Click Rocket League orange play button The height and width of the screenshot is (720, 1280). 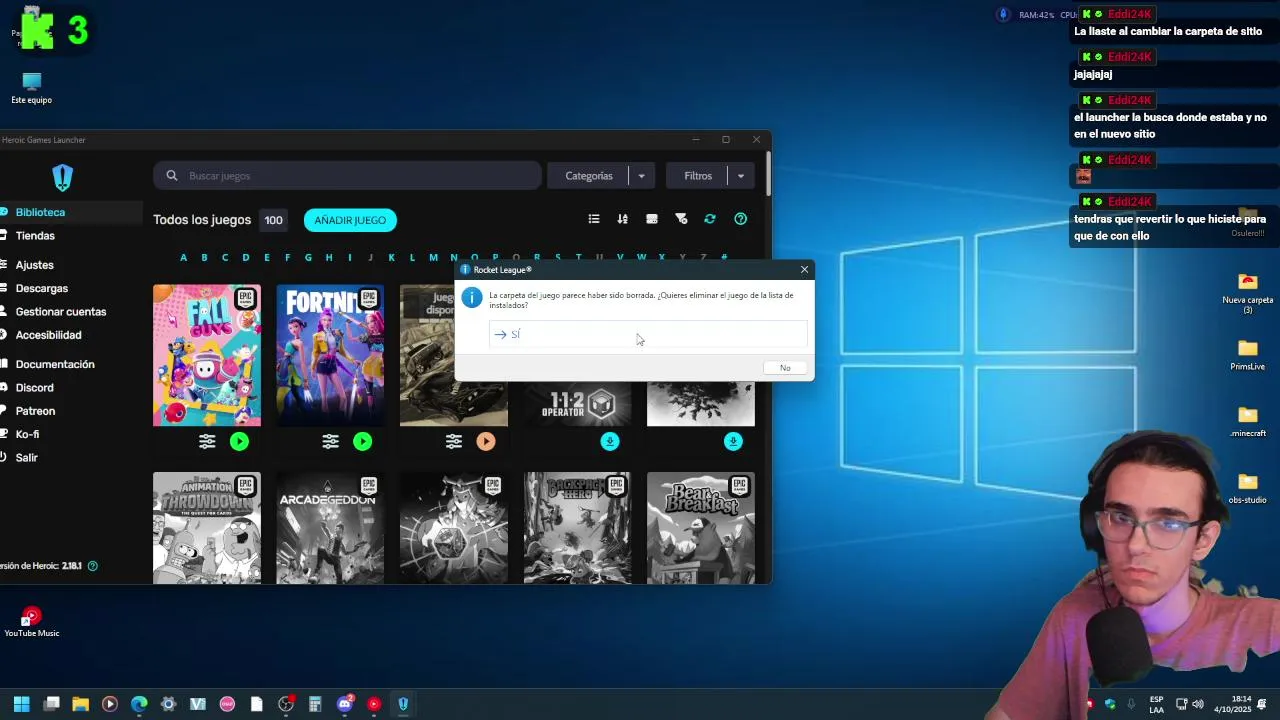(x=486, y=441)
